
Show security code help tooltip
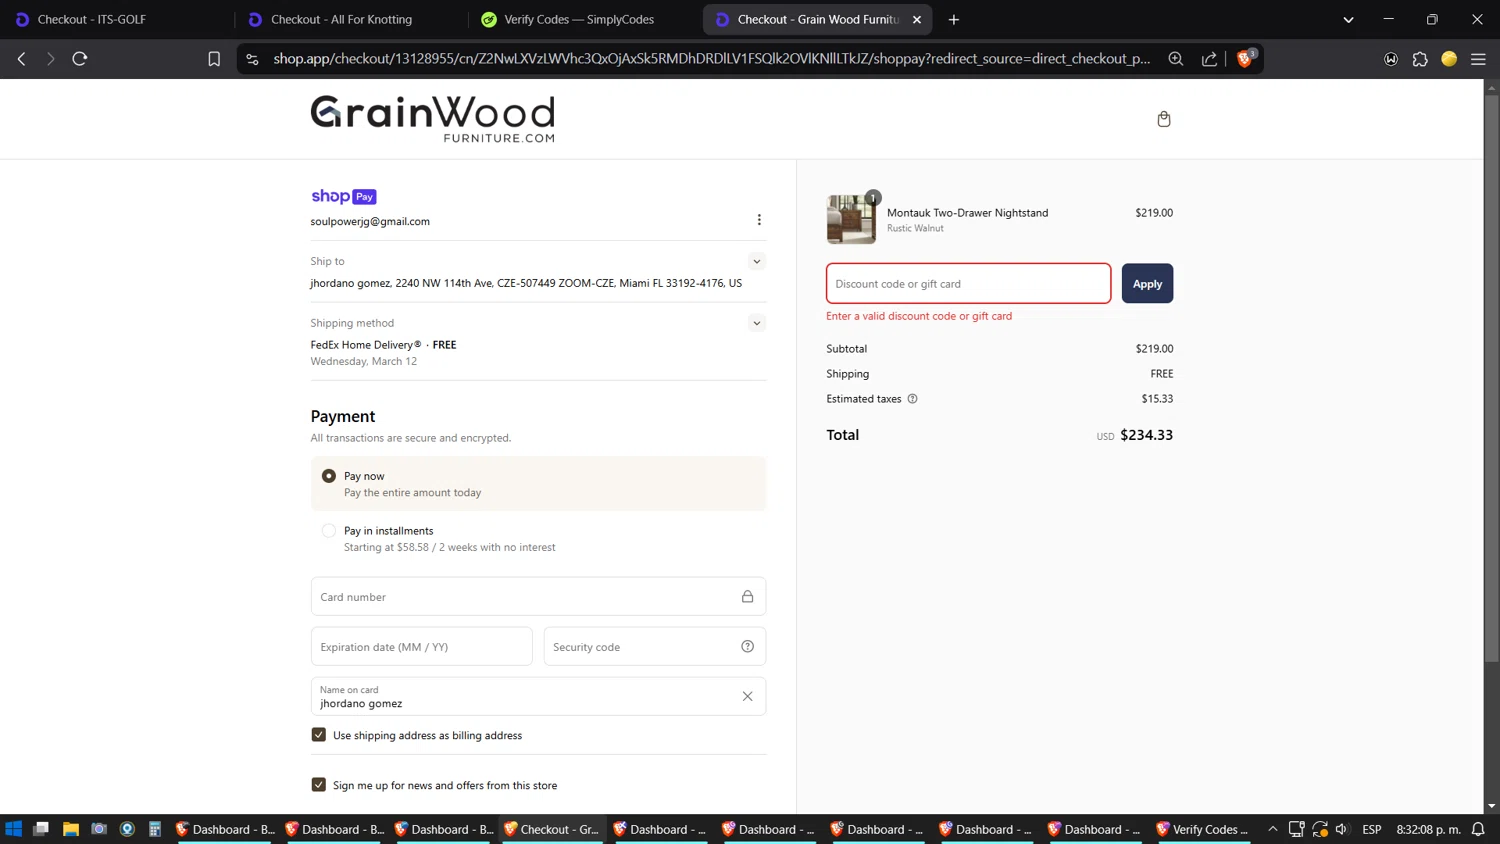pyautogui.click(x=747, y=646)
